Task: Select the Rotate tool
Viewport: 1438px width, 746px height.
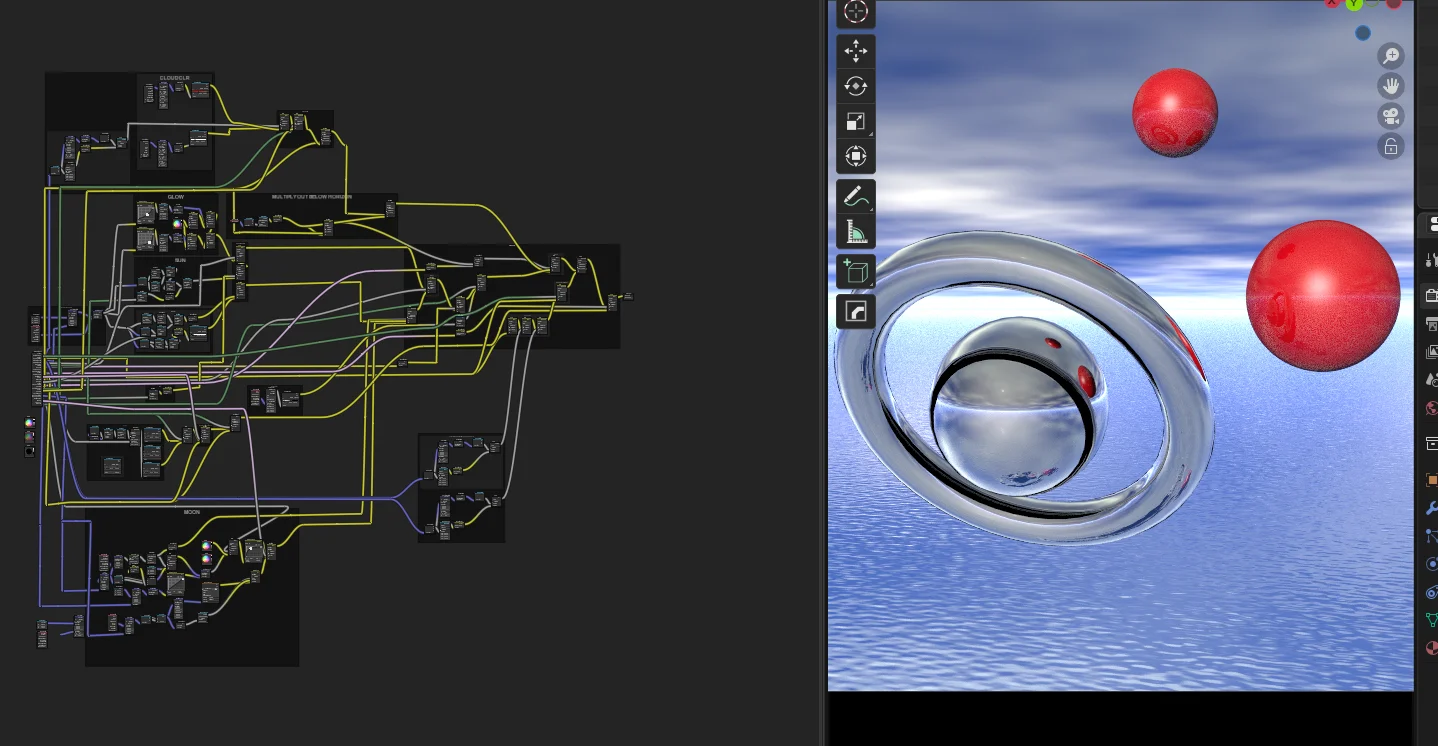Action: point(856,86)
